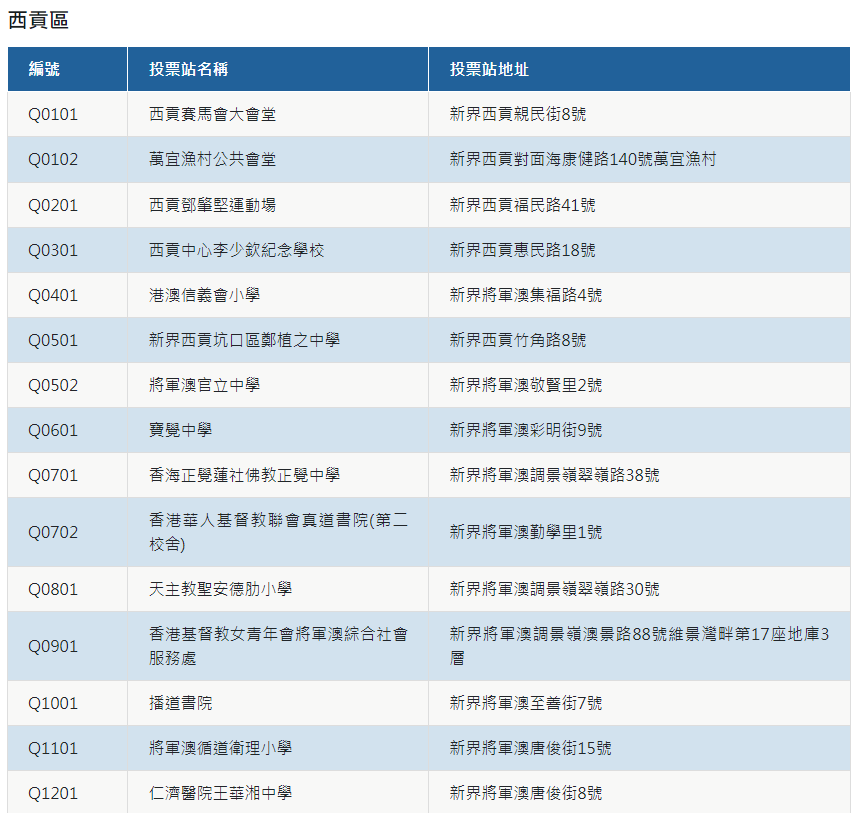
Task: Click 香海正覺蓮社佛教正覺中學 name cell
Action: click(244, 475)
